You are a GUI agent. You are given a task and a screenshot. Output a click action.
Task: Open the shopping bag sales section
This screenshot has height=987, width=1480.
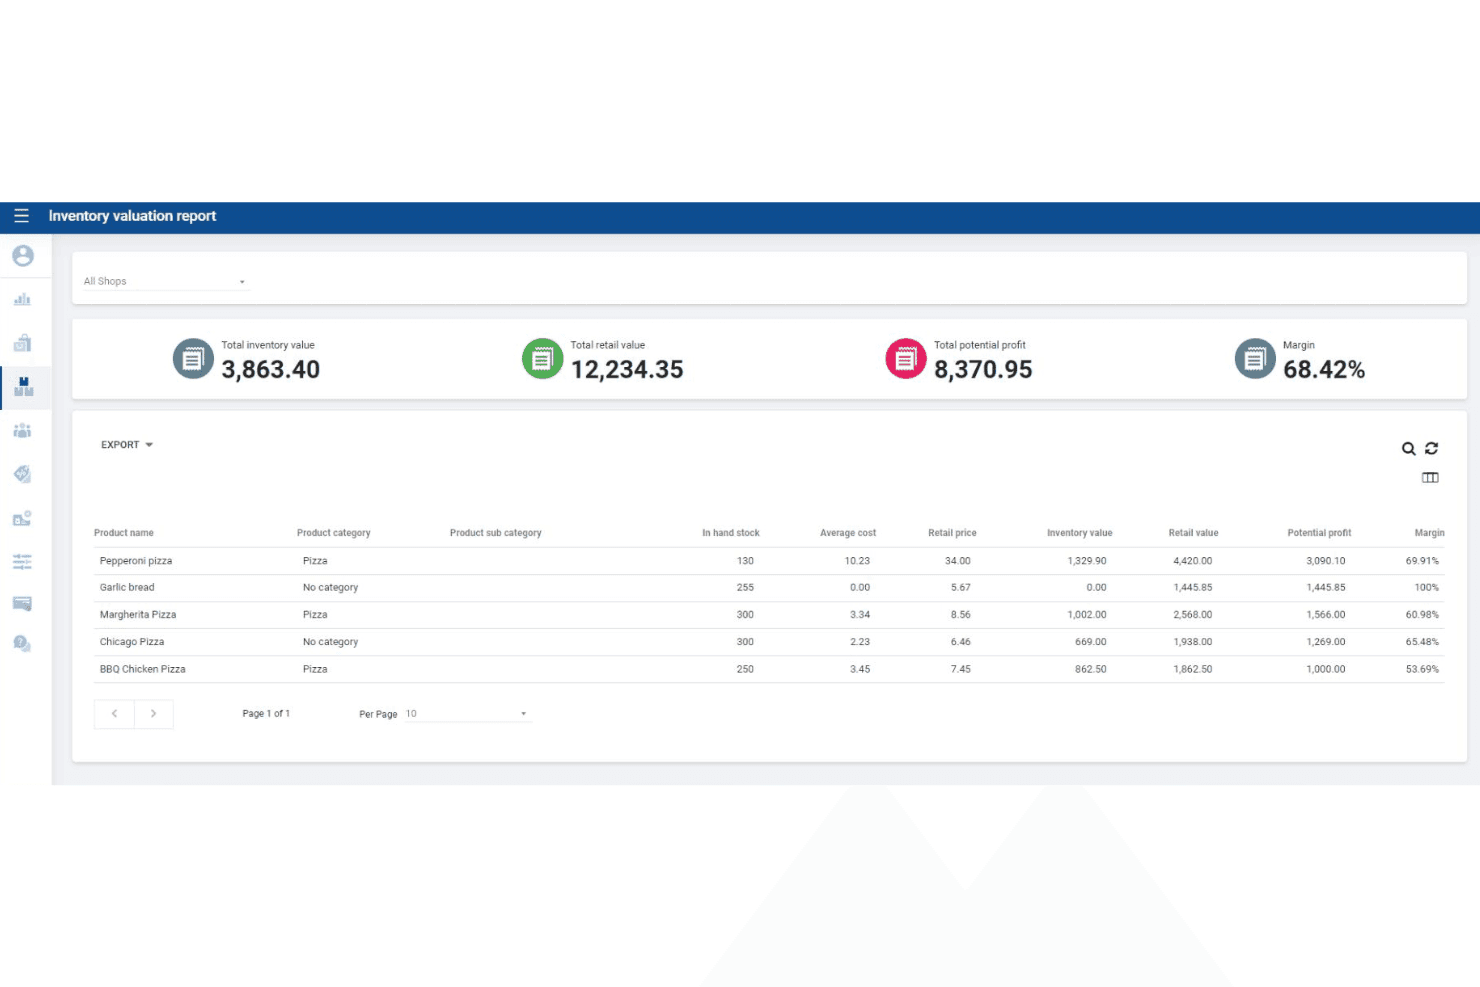coord(22,343)
